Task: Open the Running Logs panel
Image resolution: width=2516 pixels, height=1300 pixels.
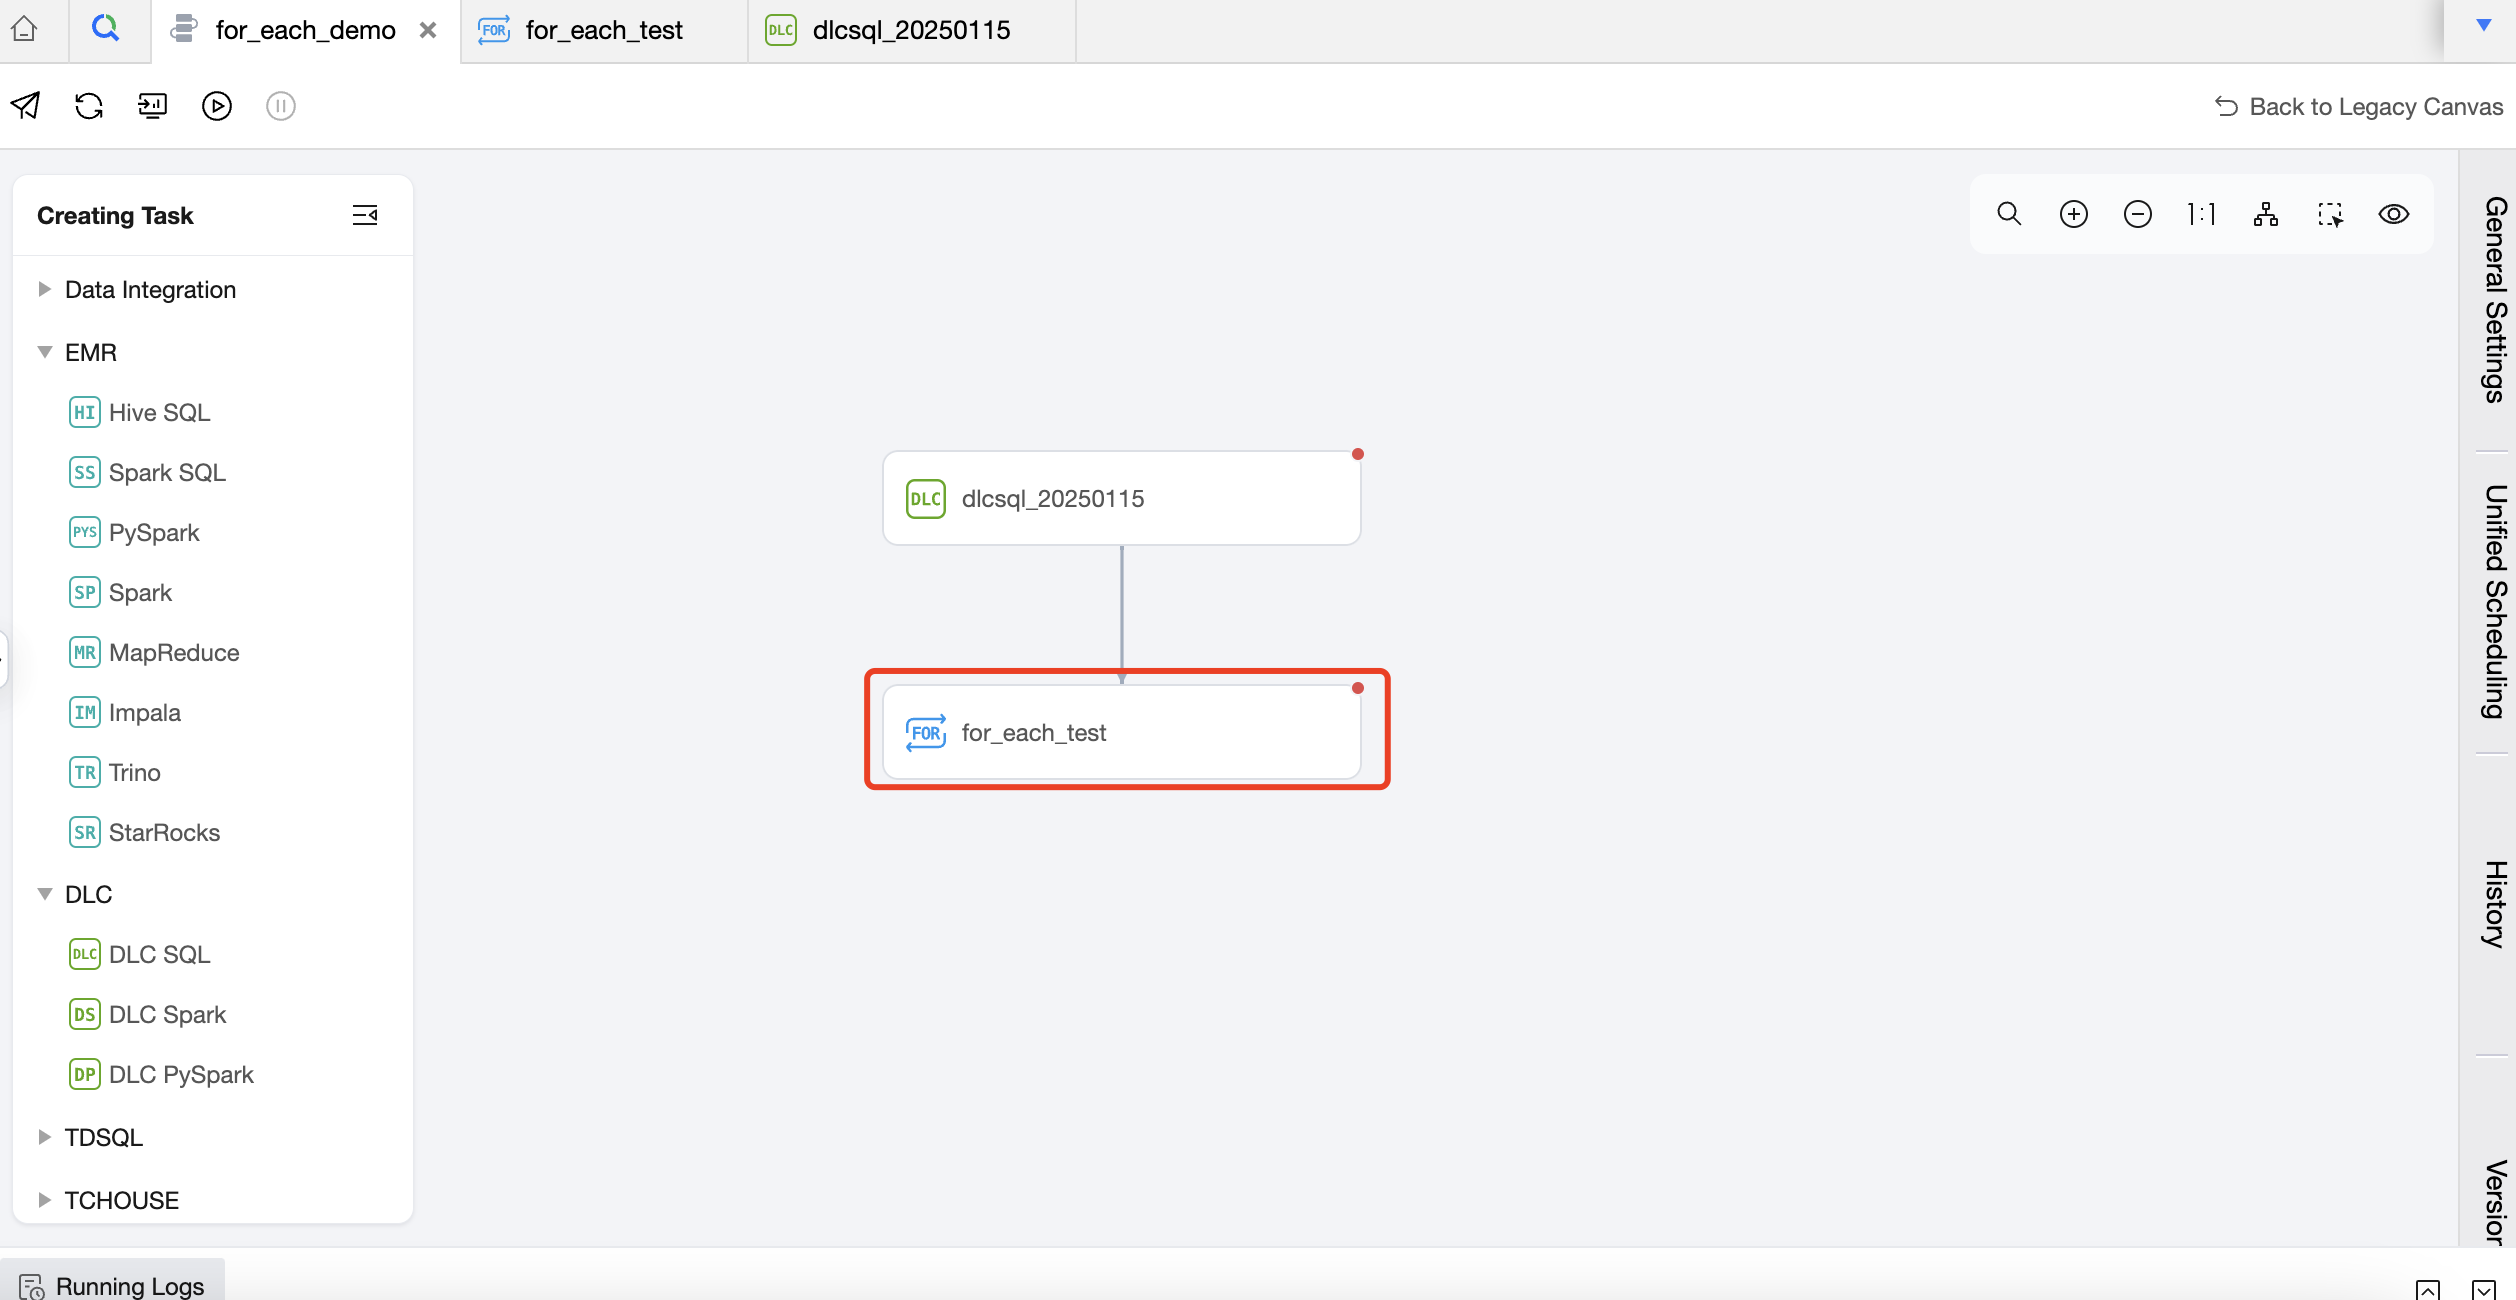Action: coord(113,1284)
